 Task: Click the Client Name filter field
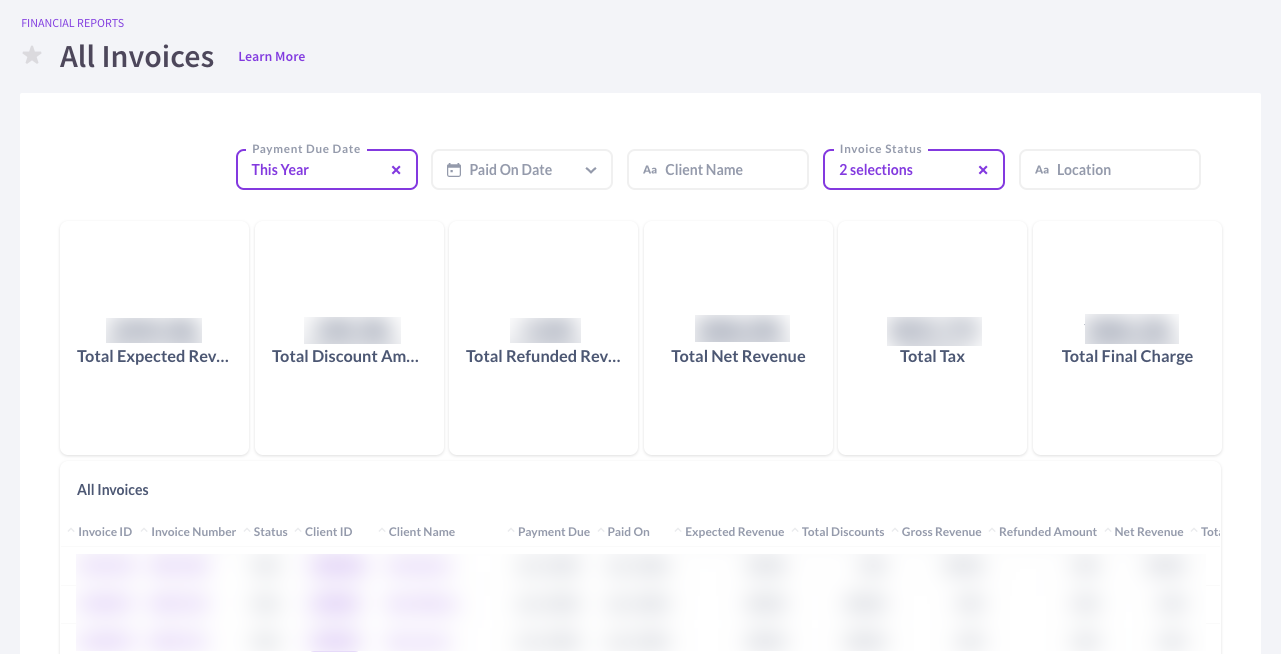tap(718, 170)
